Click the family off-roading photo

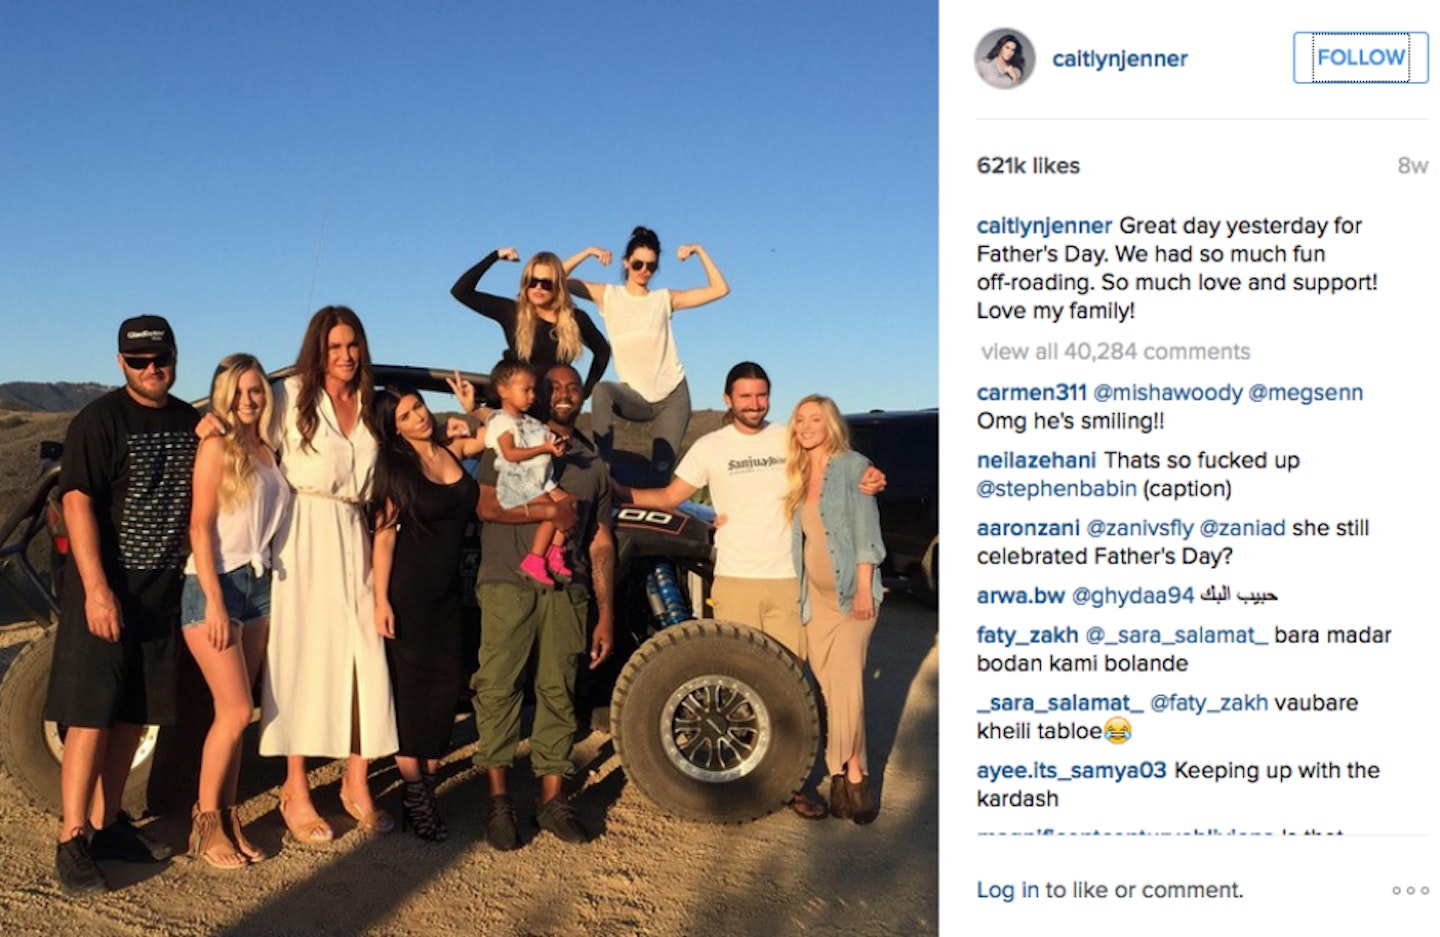469,468
